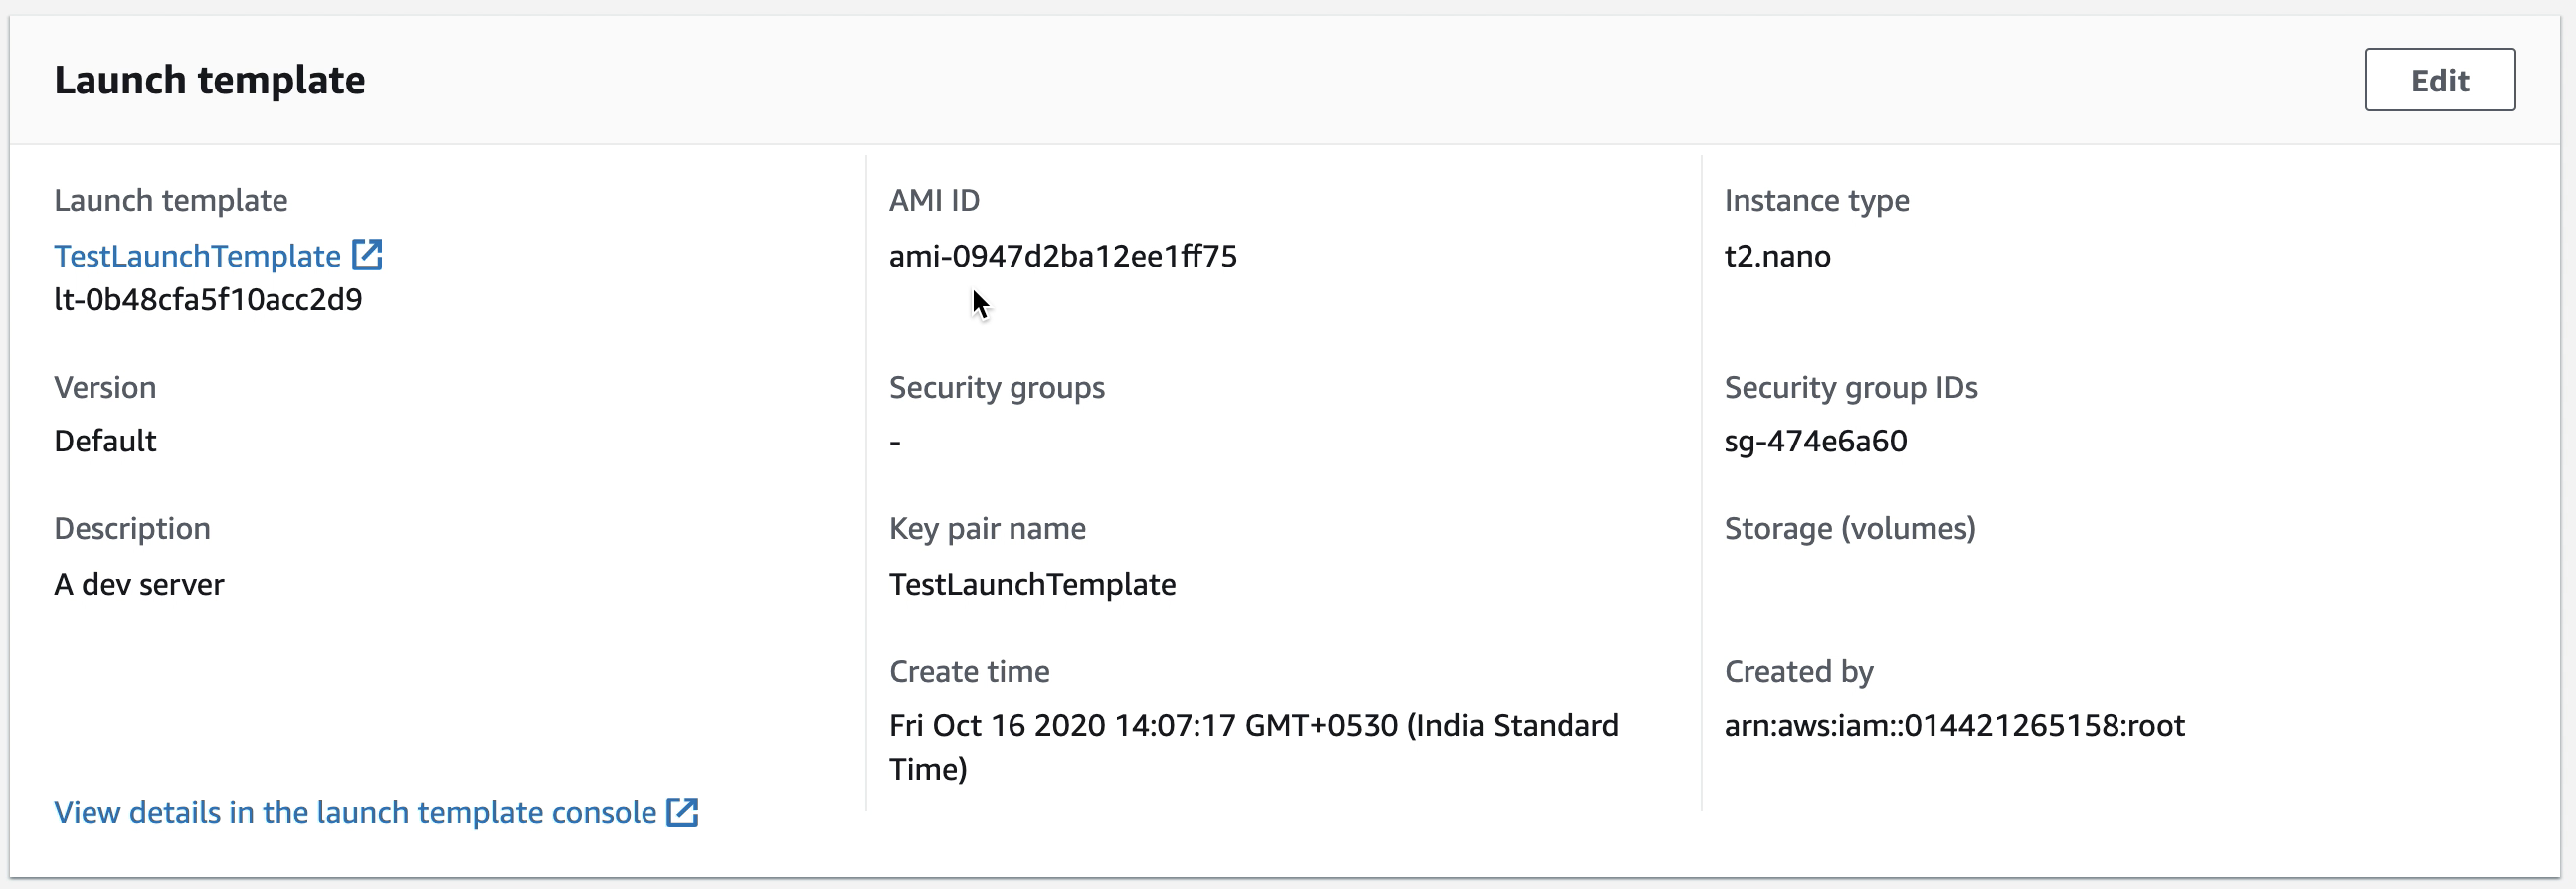Select the AMI ID value ami-0947d2ba12ee1ff75
The width and height of the screenshot is (2576, 889).
[1063, 256]
